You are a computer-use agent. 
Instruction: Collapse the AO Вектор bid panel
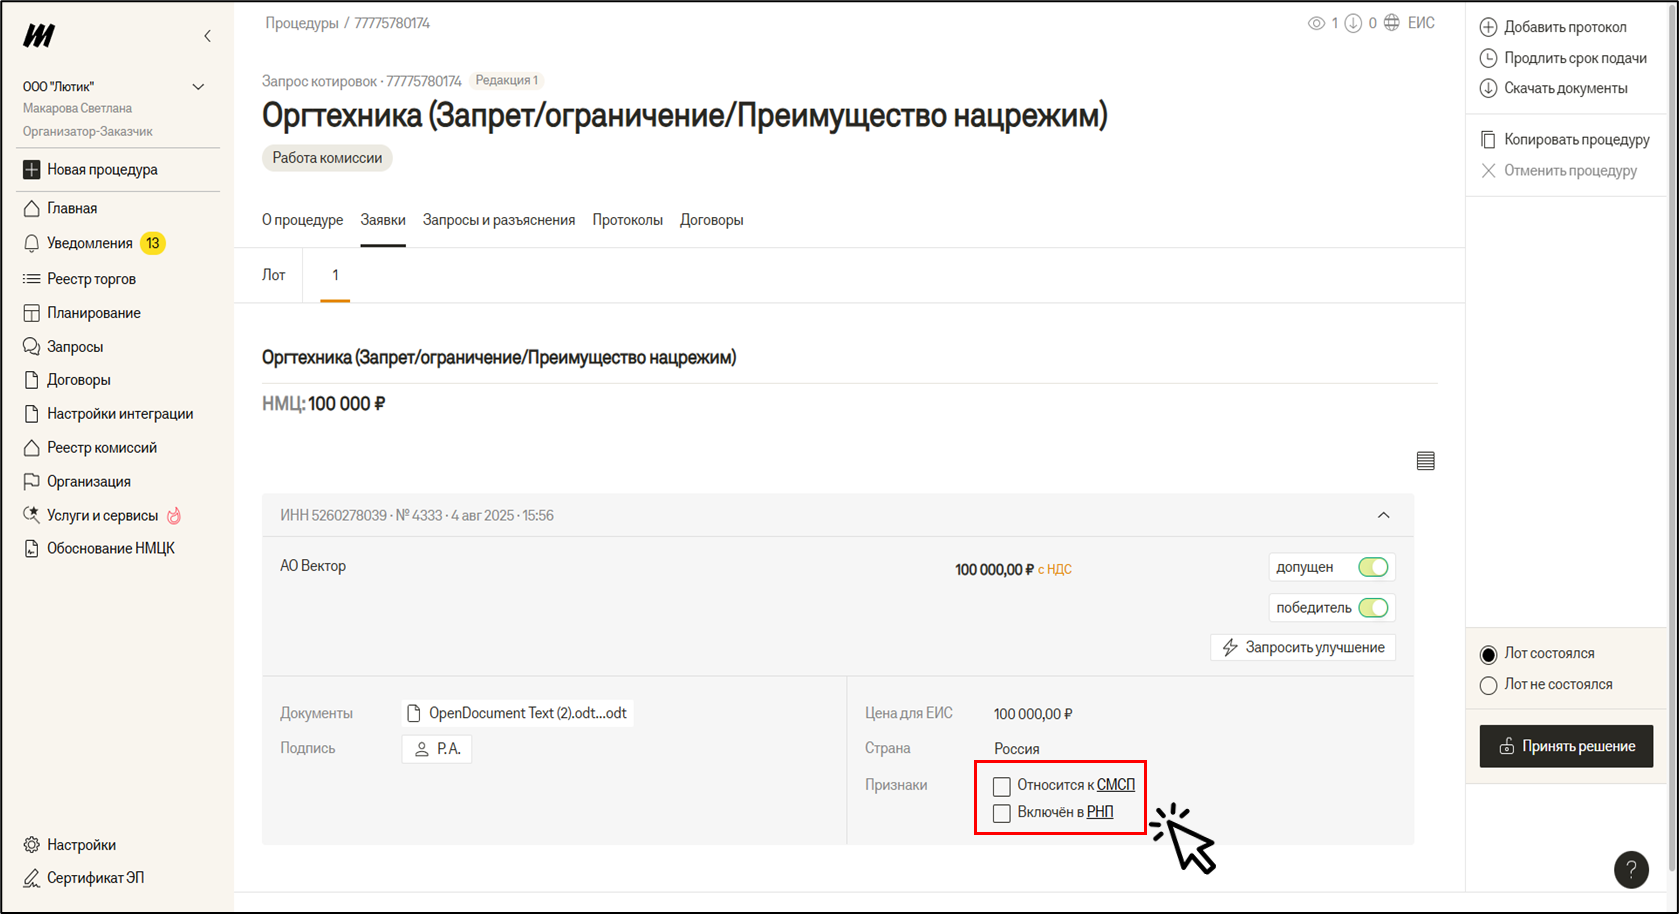pyautogui.click(x=1383, y=516)
